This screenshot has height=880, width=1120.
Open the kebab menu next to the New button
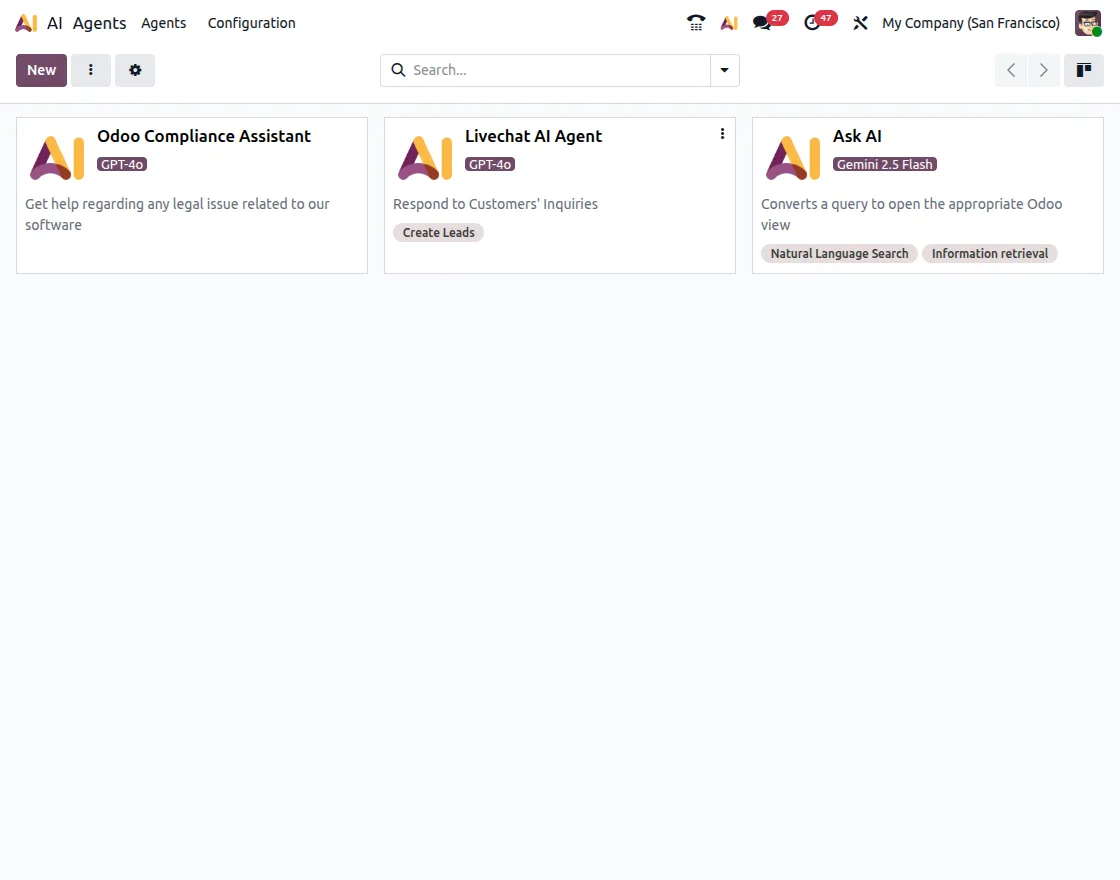tap(90, 70)
